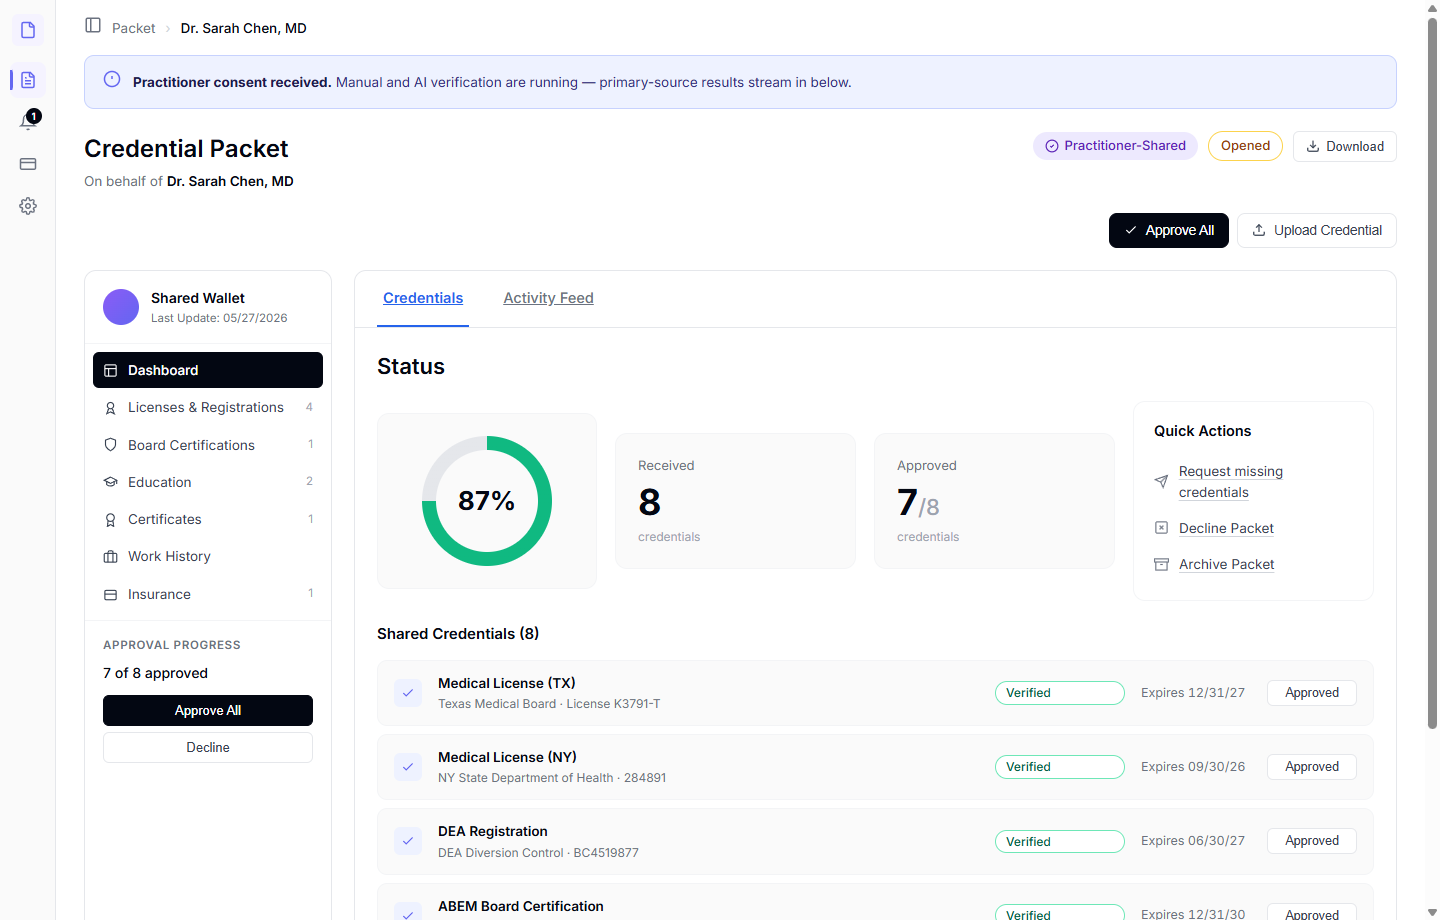Open Work History section
1440x920 pixels.
coord(208,556)
